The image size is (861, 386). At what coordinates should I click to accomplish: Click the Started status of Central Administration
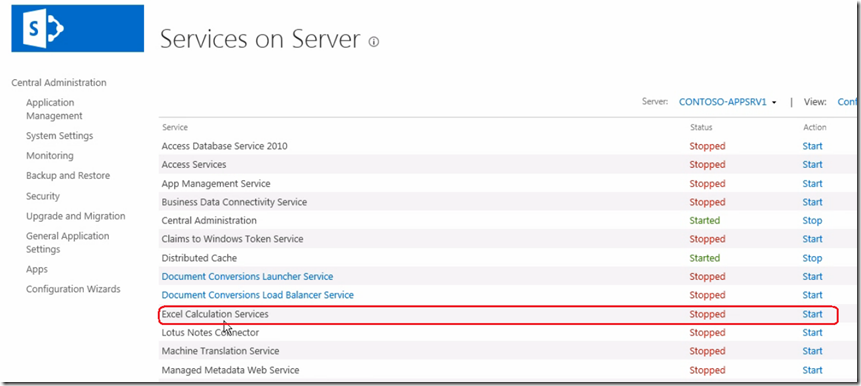coord(705,221)
